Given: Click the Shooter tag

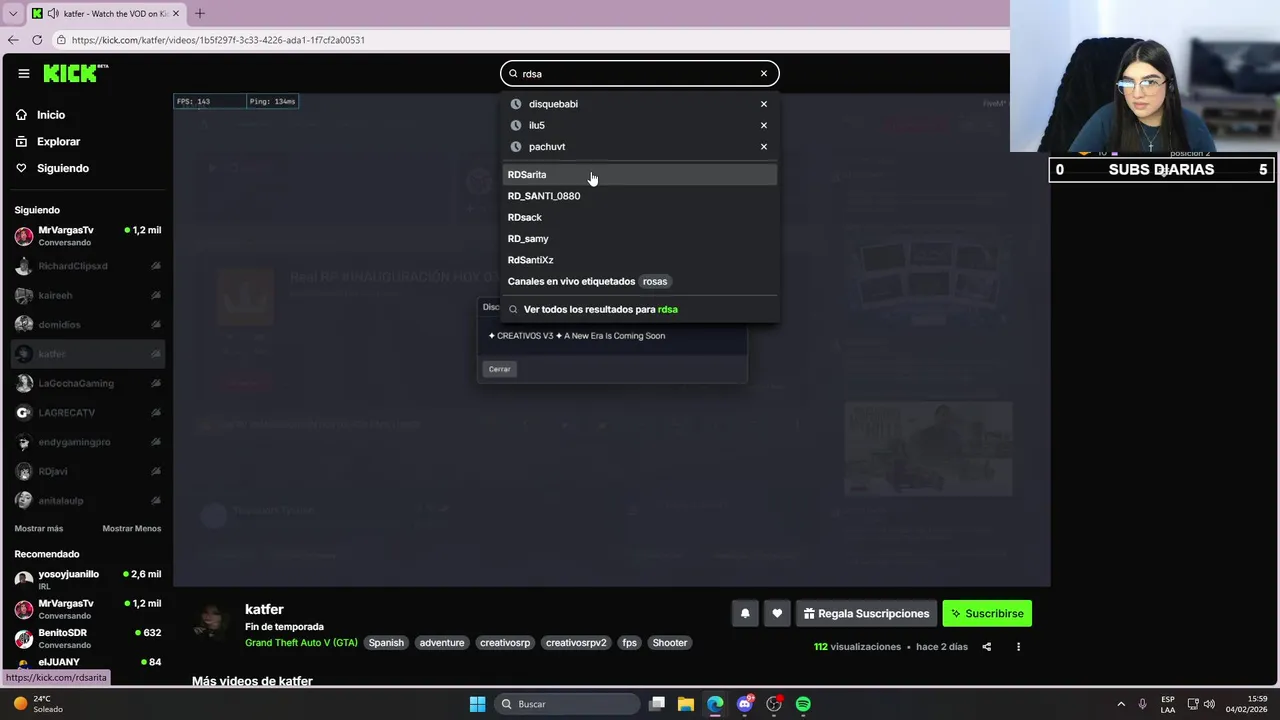Looking at the screenshot, I should (670, 643).
